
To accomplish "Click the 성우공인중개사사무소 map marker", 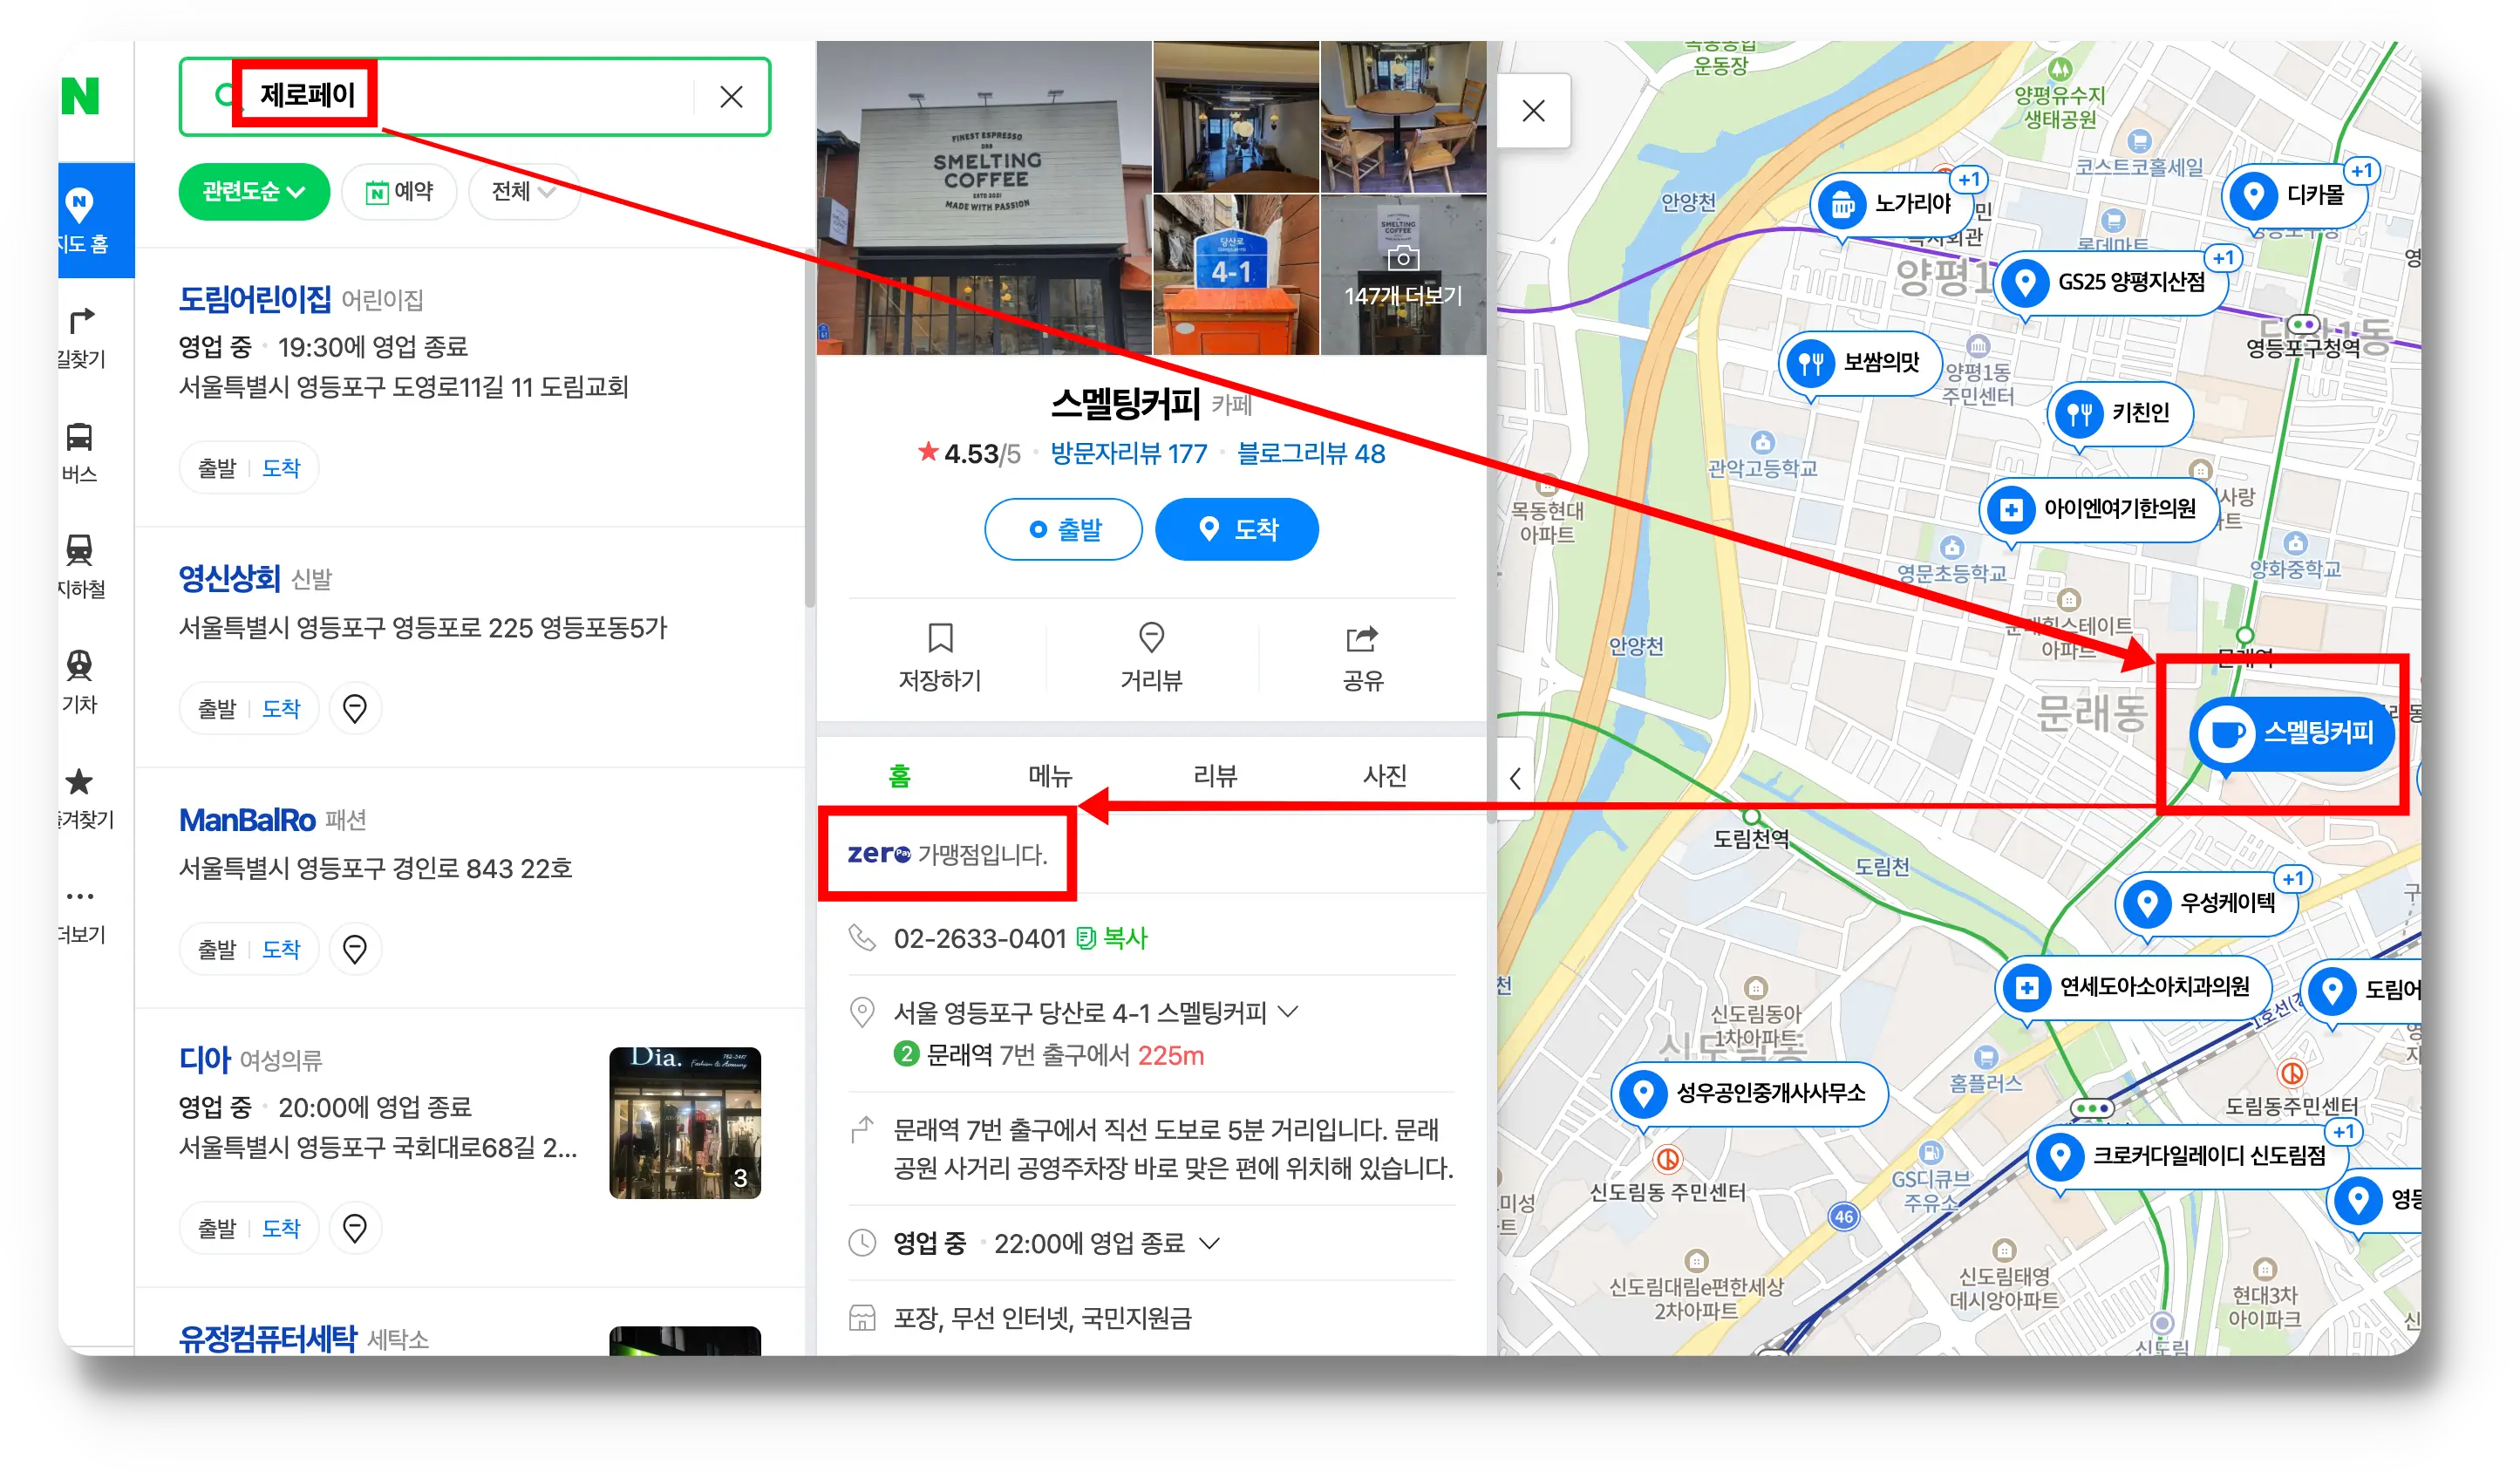I will [1750, 1093].
